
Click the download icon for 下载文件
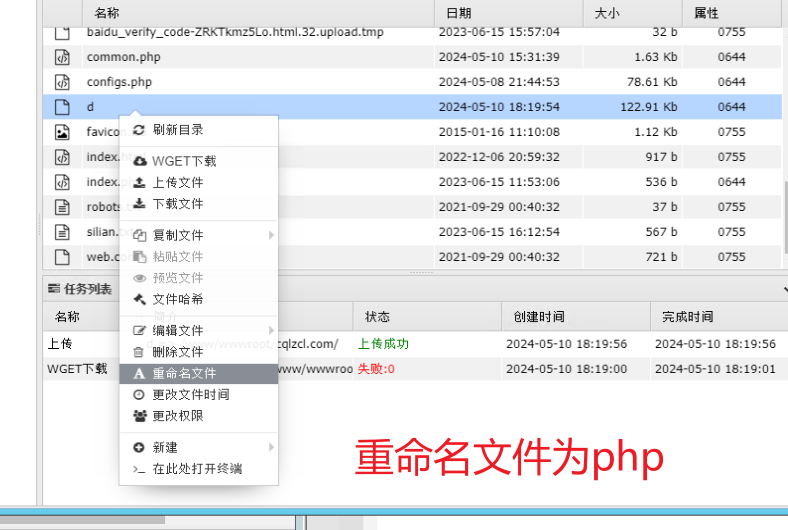point(139,204)
